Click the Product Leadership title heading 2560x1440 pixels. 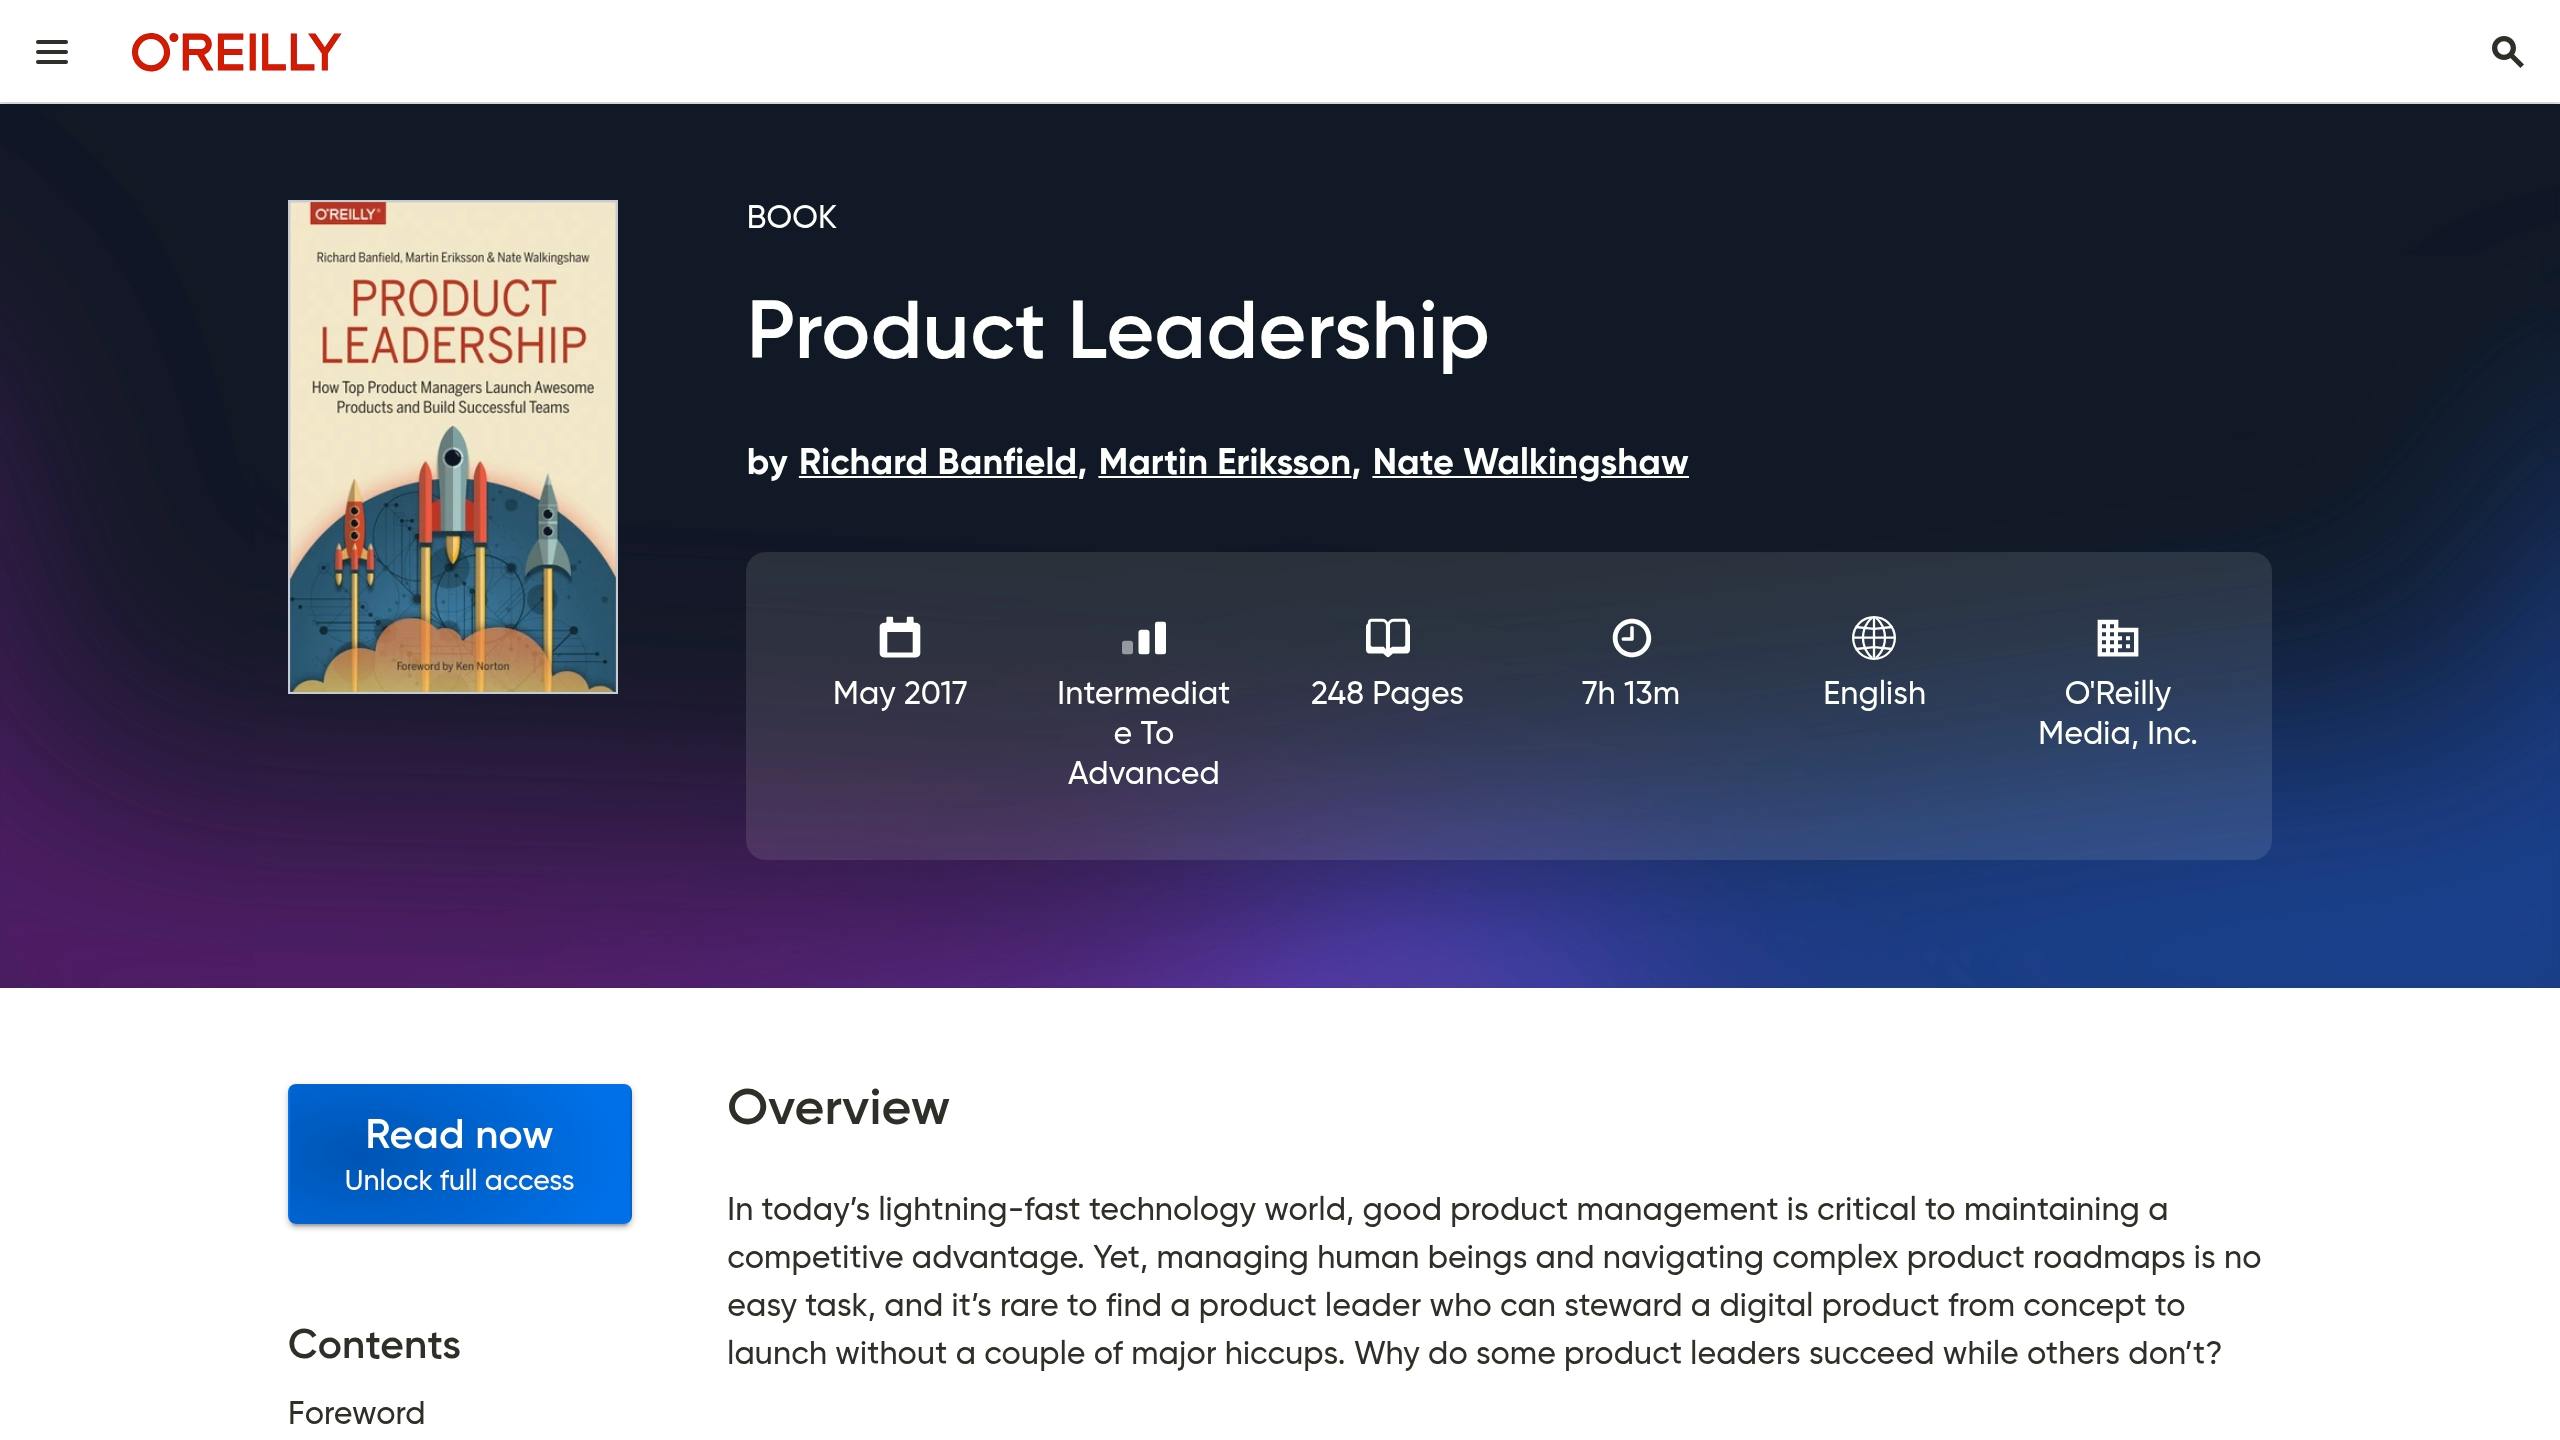click(1118, 331)
